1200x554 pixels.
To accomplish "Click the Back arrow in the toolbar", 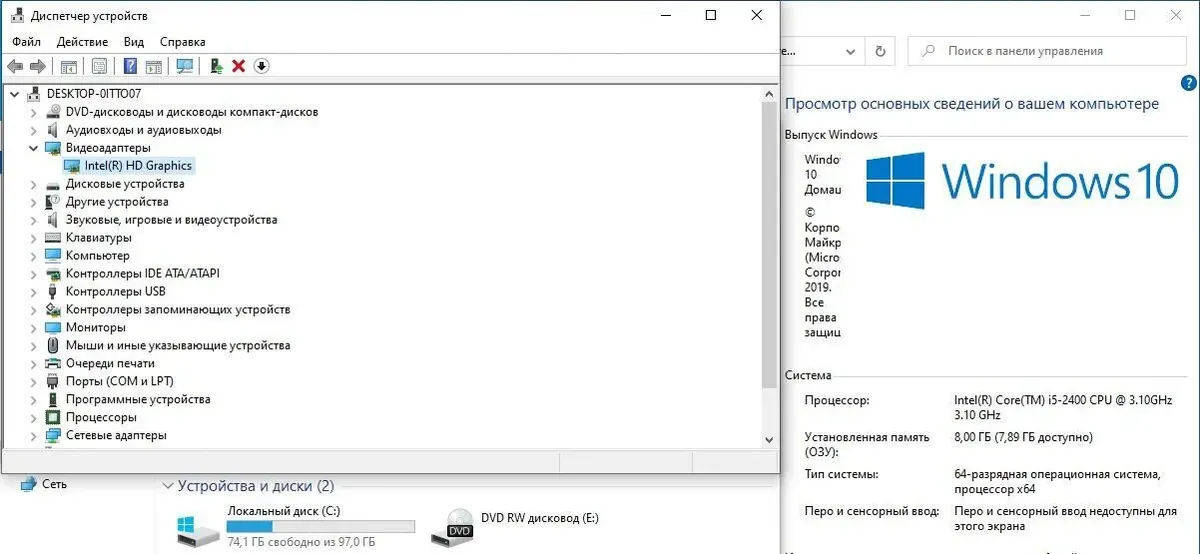I will coord(15,66).
